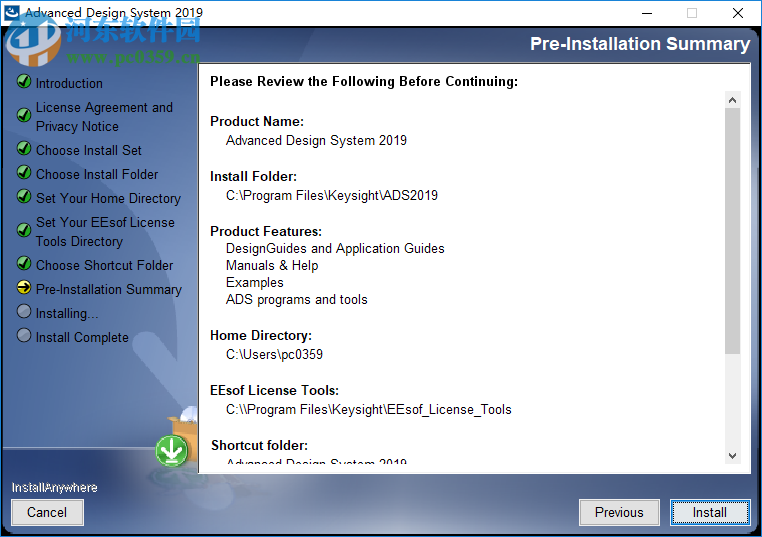
Task: Minimize the installer window
Action: [x=647, y=13]
